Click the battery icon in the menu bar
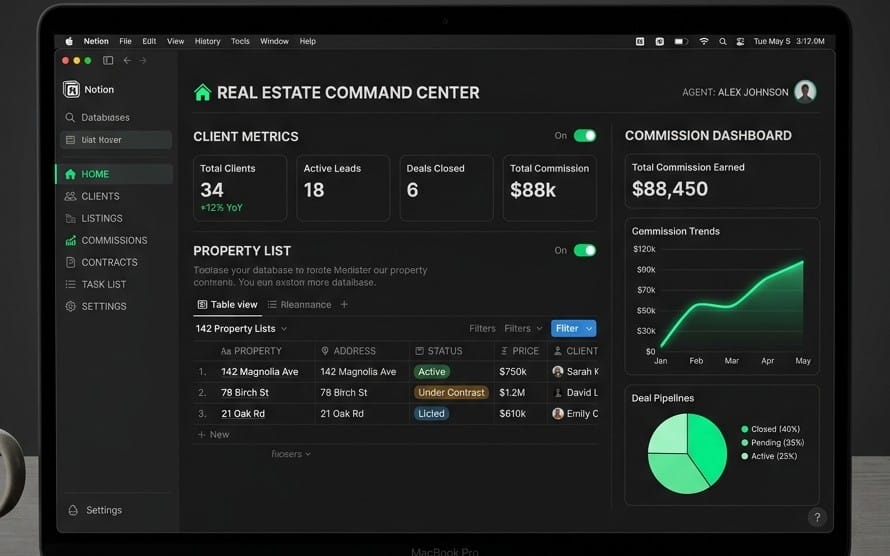This screenshot has width=890, height=556. pos(681,41)
